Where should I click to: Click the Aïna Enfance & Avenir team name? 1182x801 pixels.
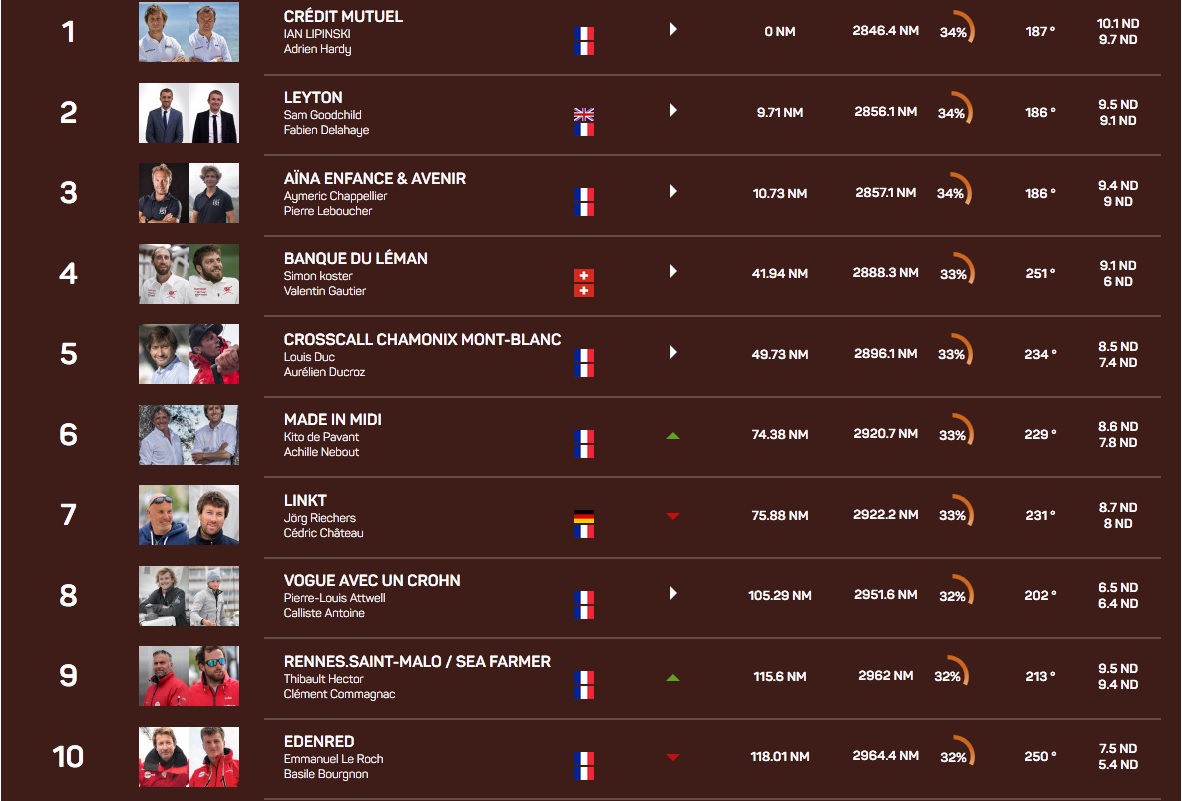pyautogui.click(x=375, y=178)
